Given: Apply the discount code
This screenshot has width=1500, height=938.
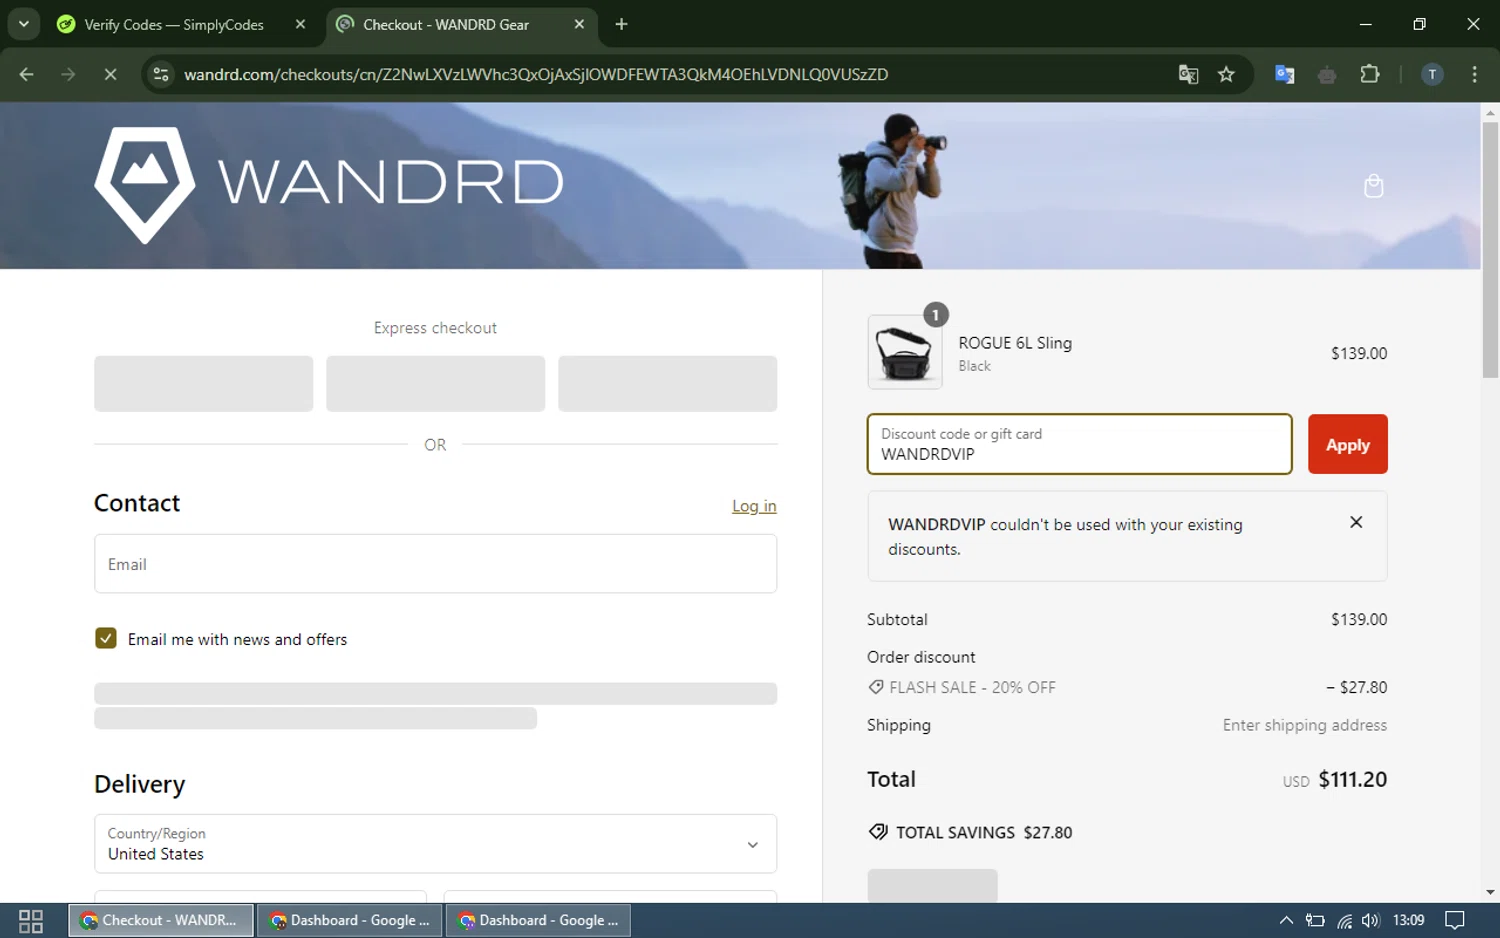Looking at the screenshot, I should [x=1347, y=444].
